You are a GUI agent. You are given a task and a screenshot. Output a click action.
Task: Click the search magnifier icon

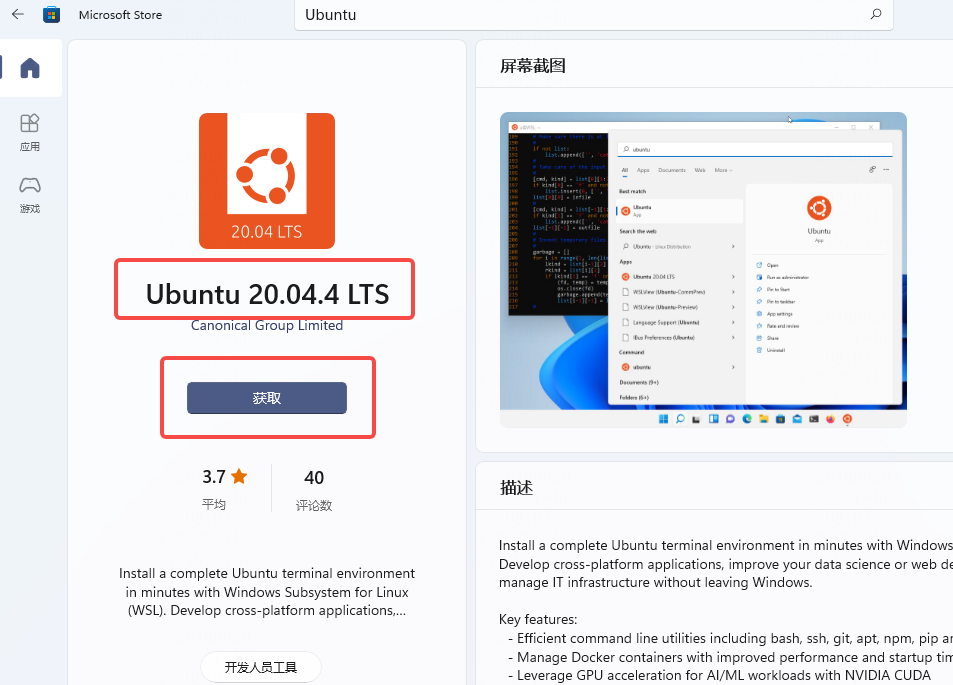(x=875, y=15)
